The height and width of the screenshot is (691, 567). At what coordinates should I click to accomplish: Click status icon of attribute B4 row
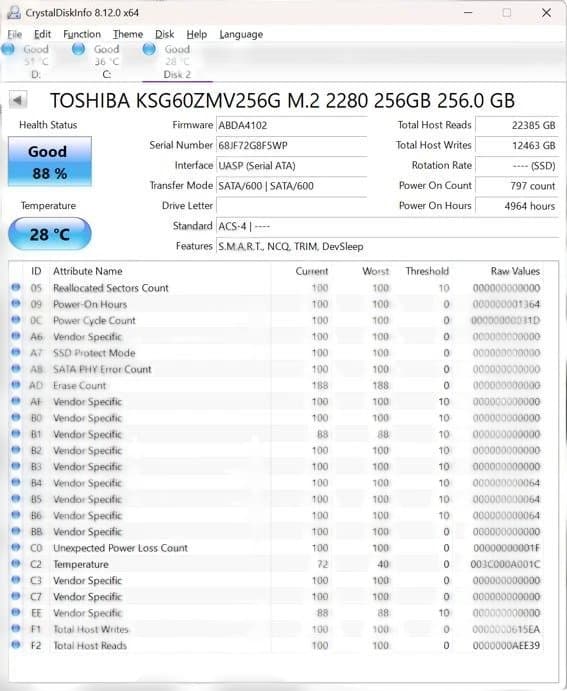tap(16, 482)
